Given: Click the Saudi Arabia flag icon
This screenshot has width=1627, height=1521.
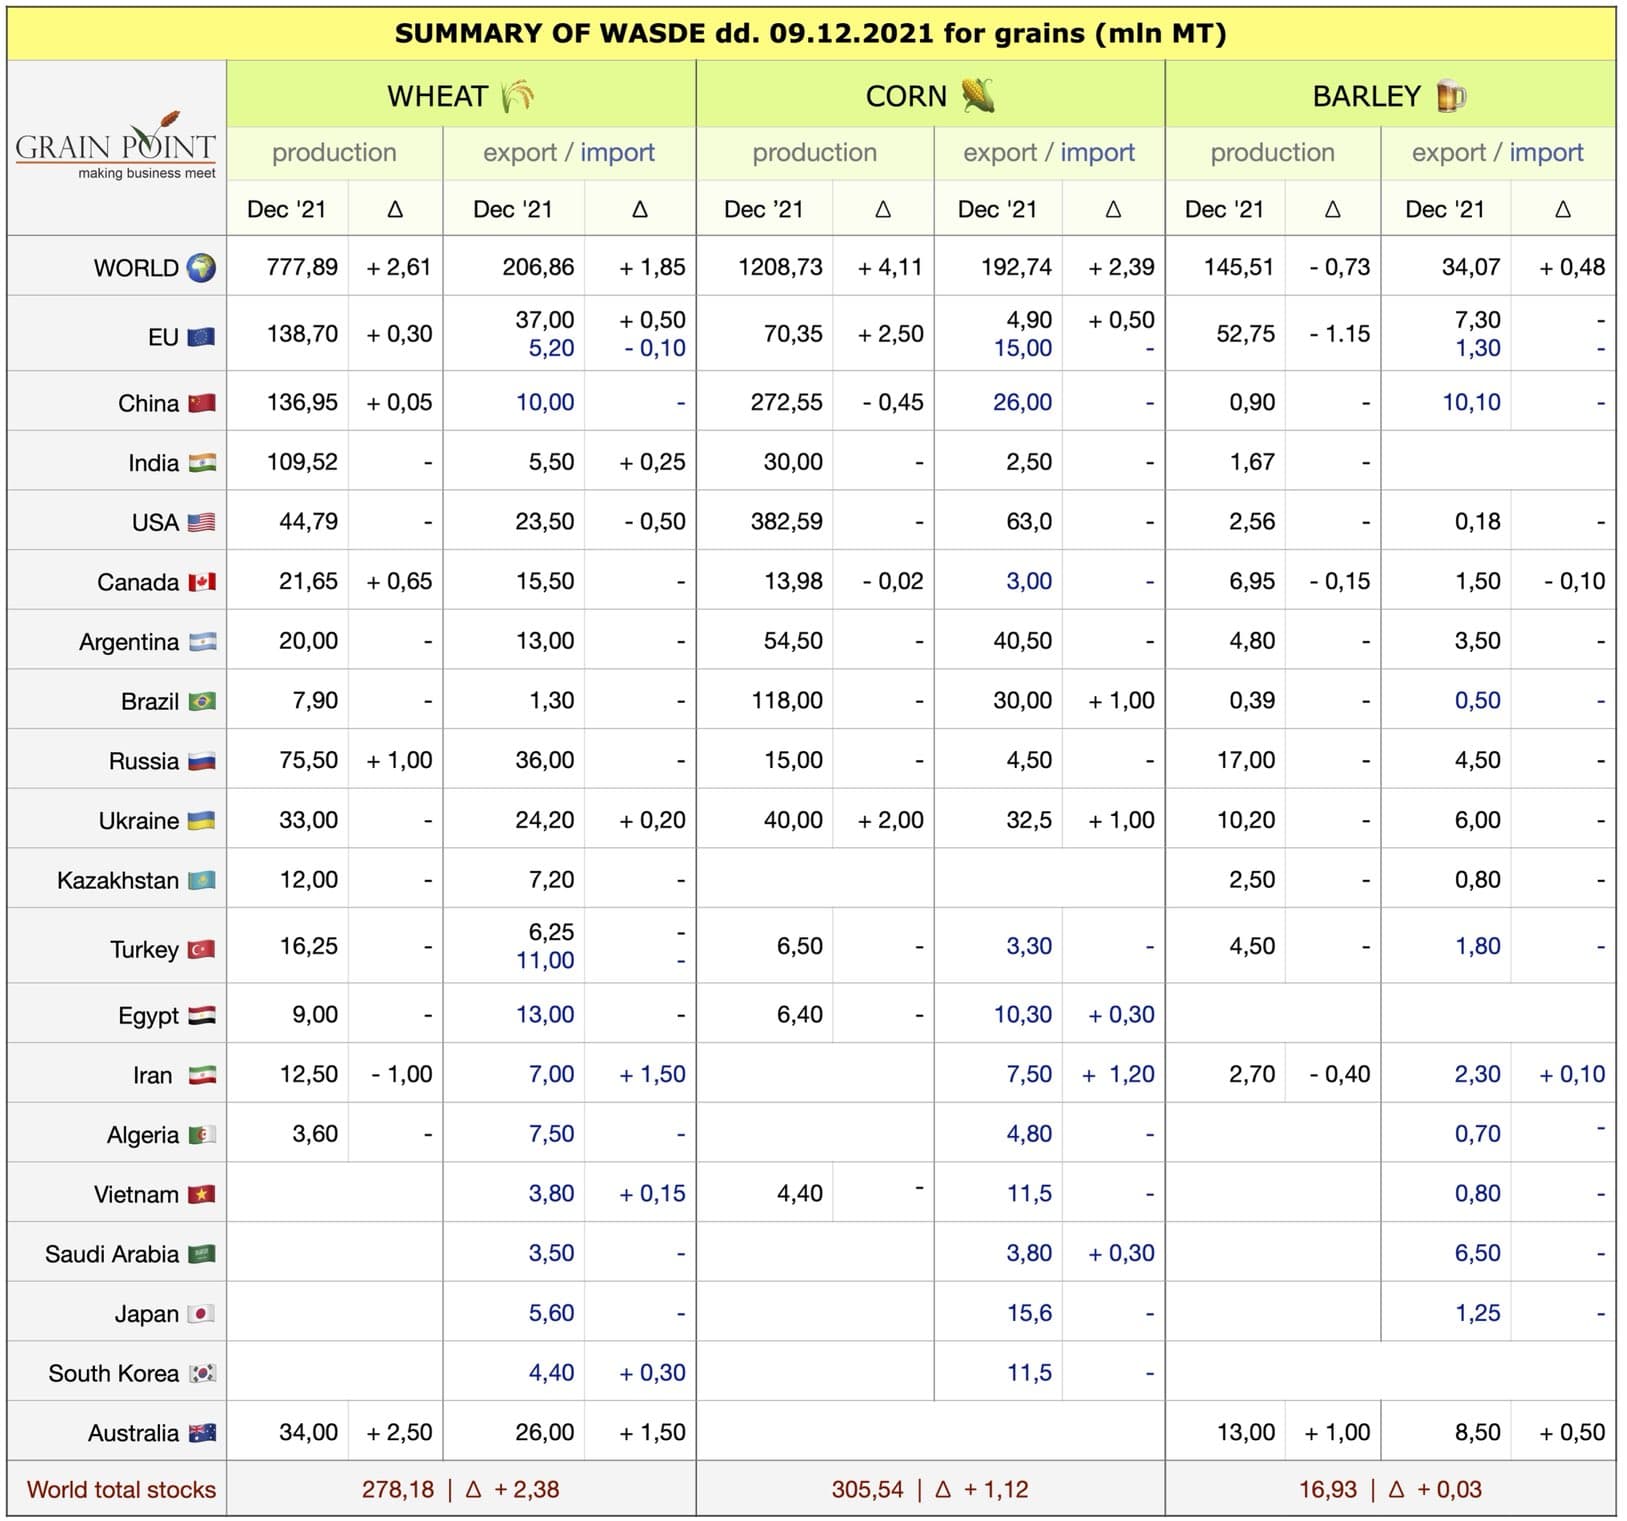Looking at the screenshot, I should (202, 1254).
